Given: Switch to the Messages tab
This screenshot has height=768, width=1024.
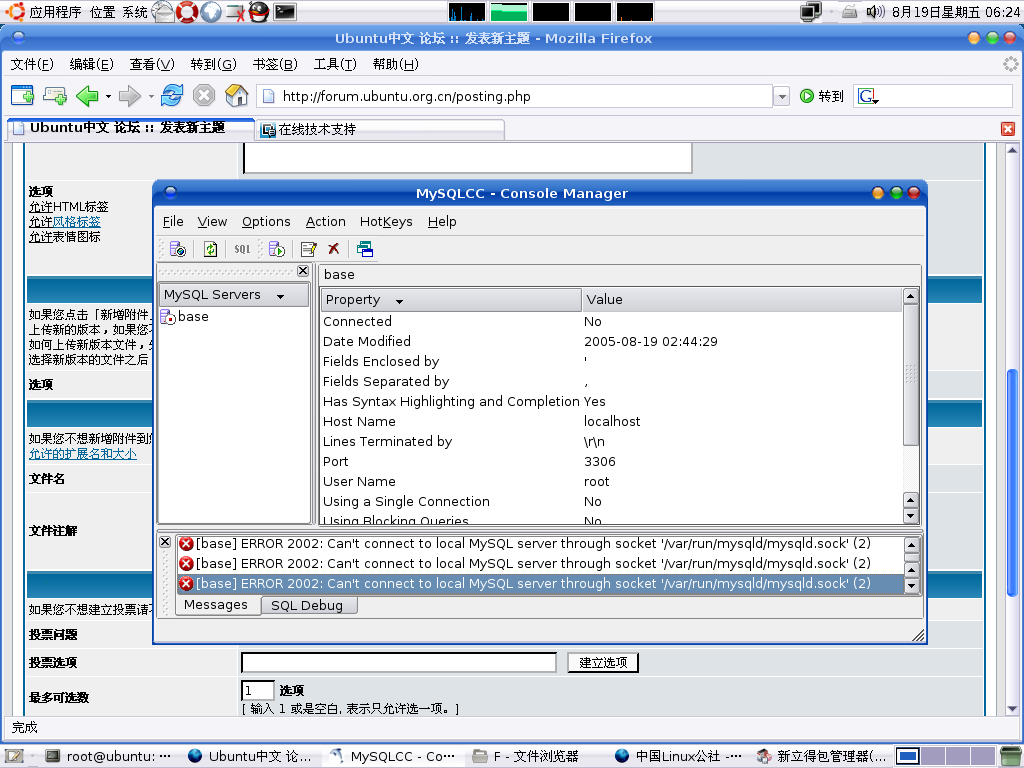Looking at the screenshot, I should [x=216, y=605].
